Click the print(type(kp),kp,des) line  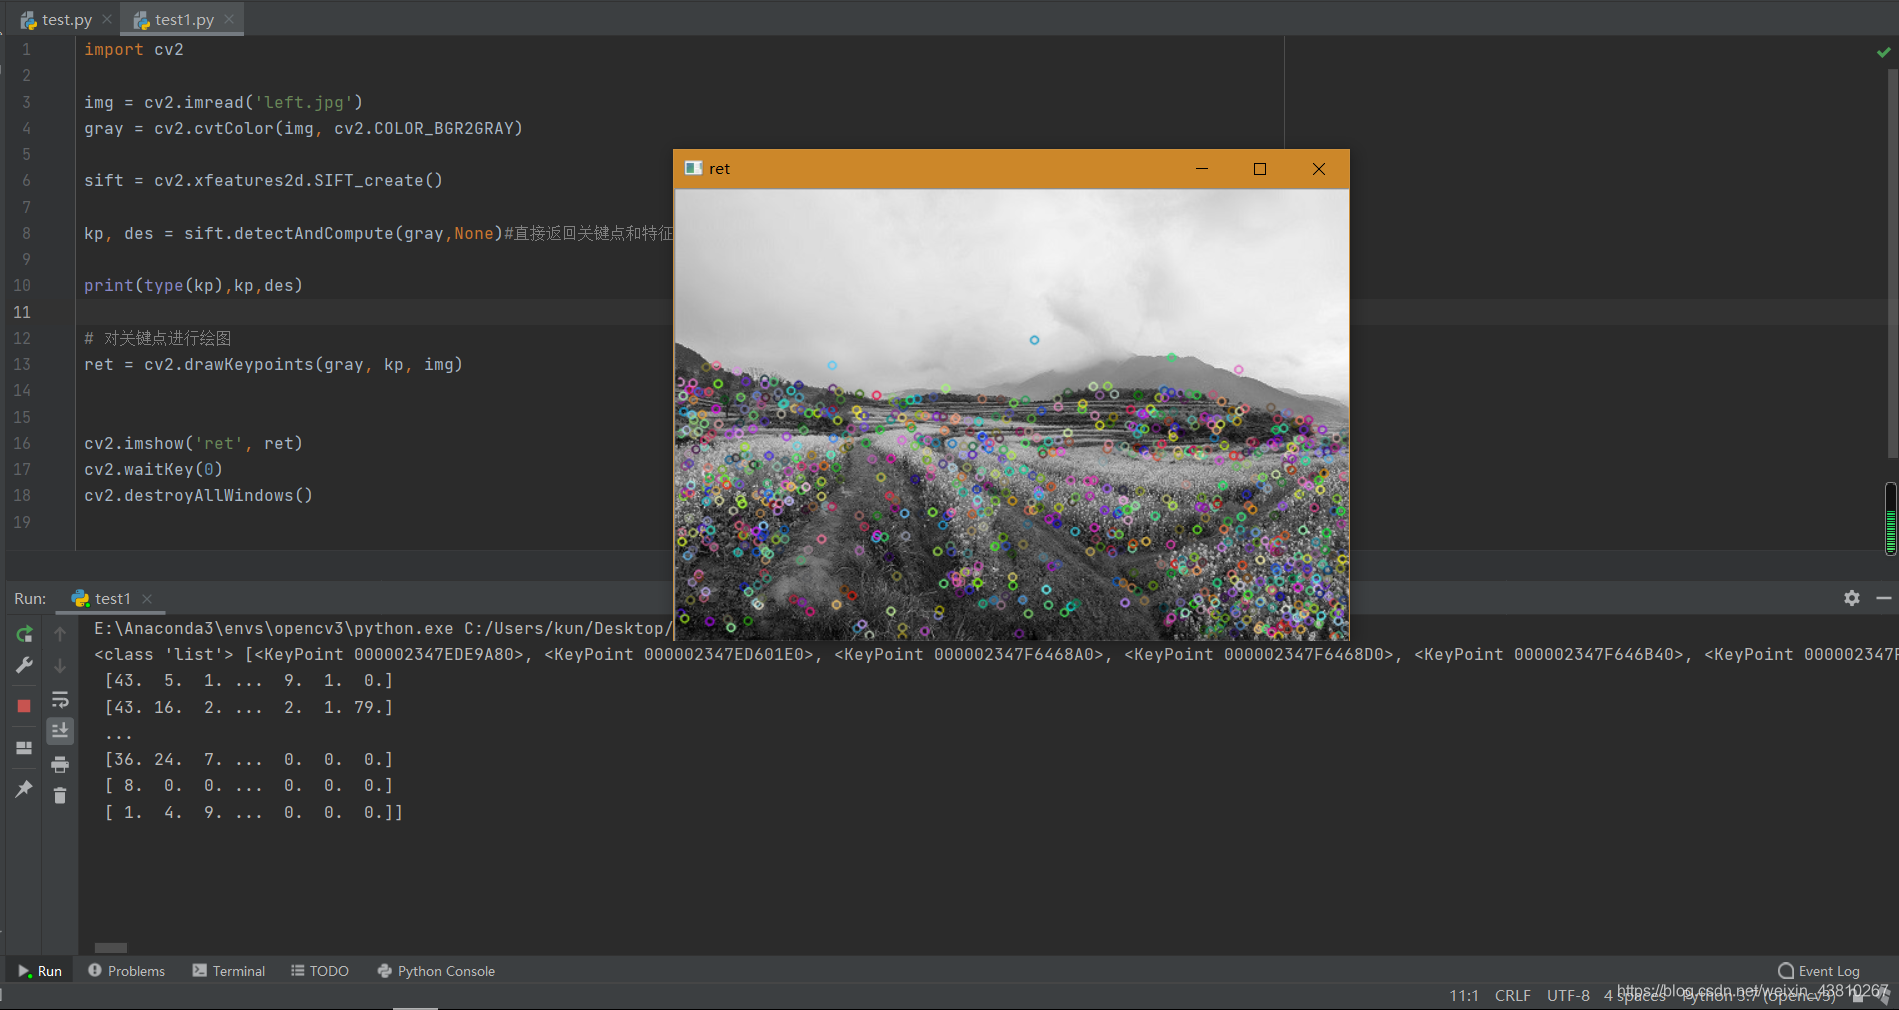pos(193,285)
